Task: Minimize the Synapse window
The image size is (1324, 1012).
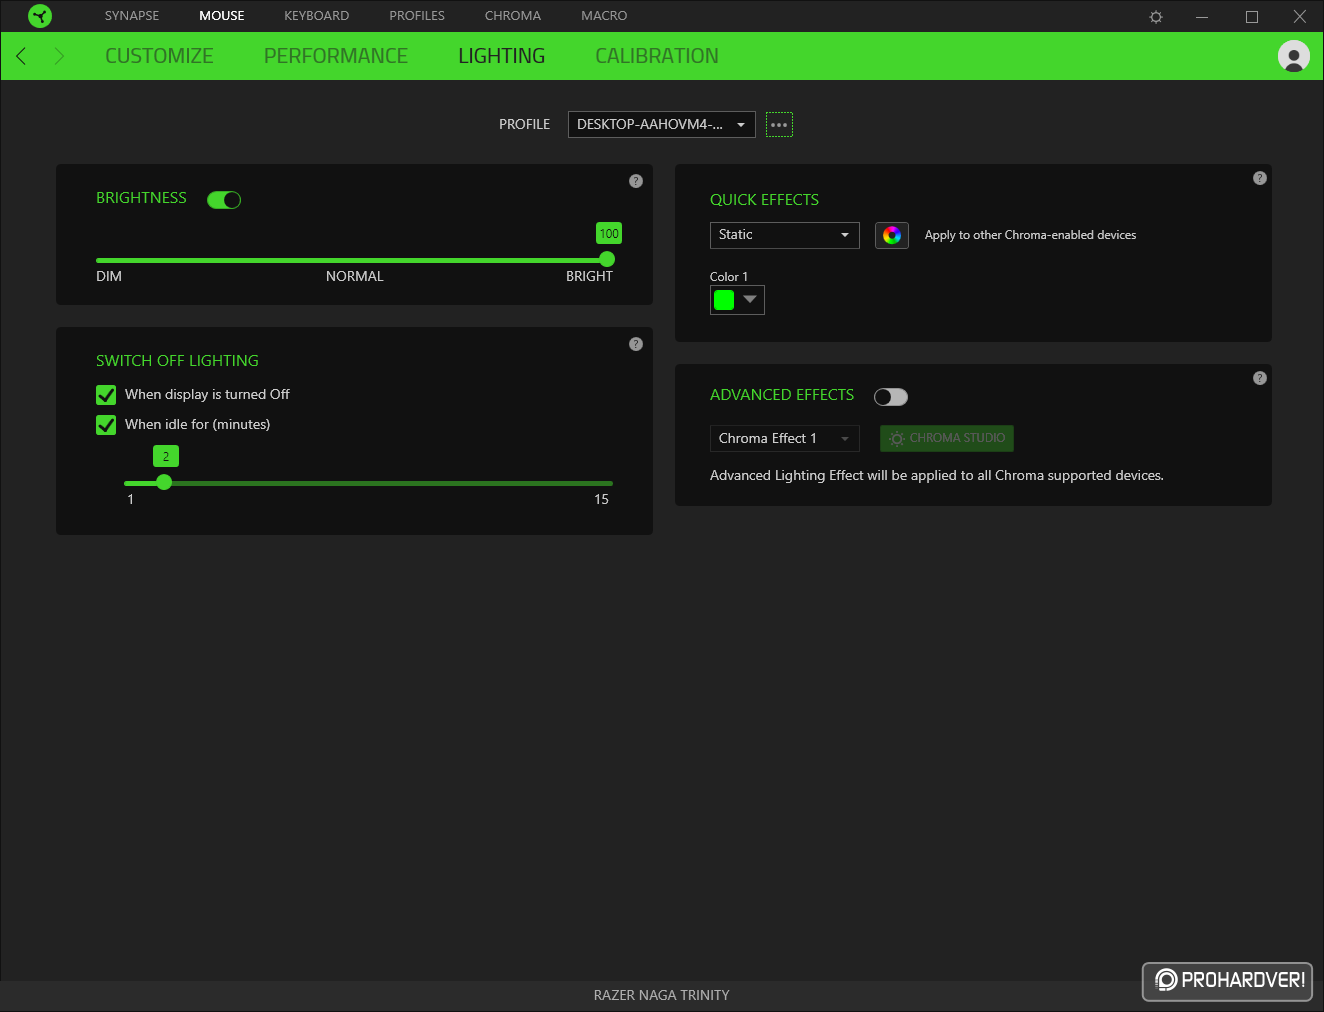Action: 1202,17
